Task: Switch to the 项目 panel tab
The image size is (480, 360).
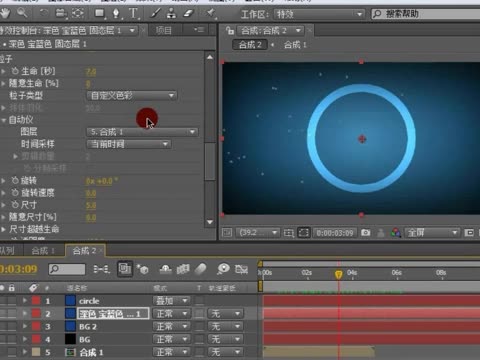Action: [164, 31]
